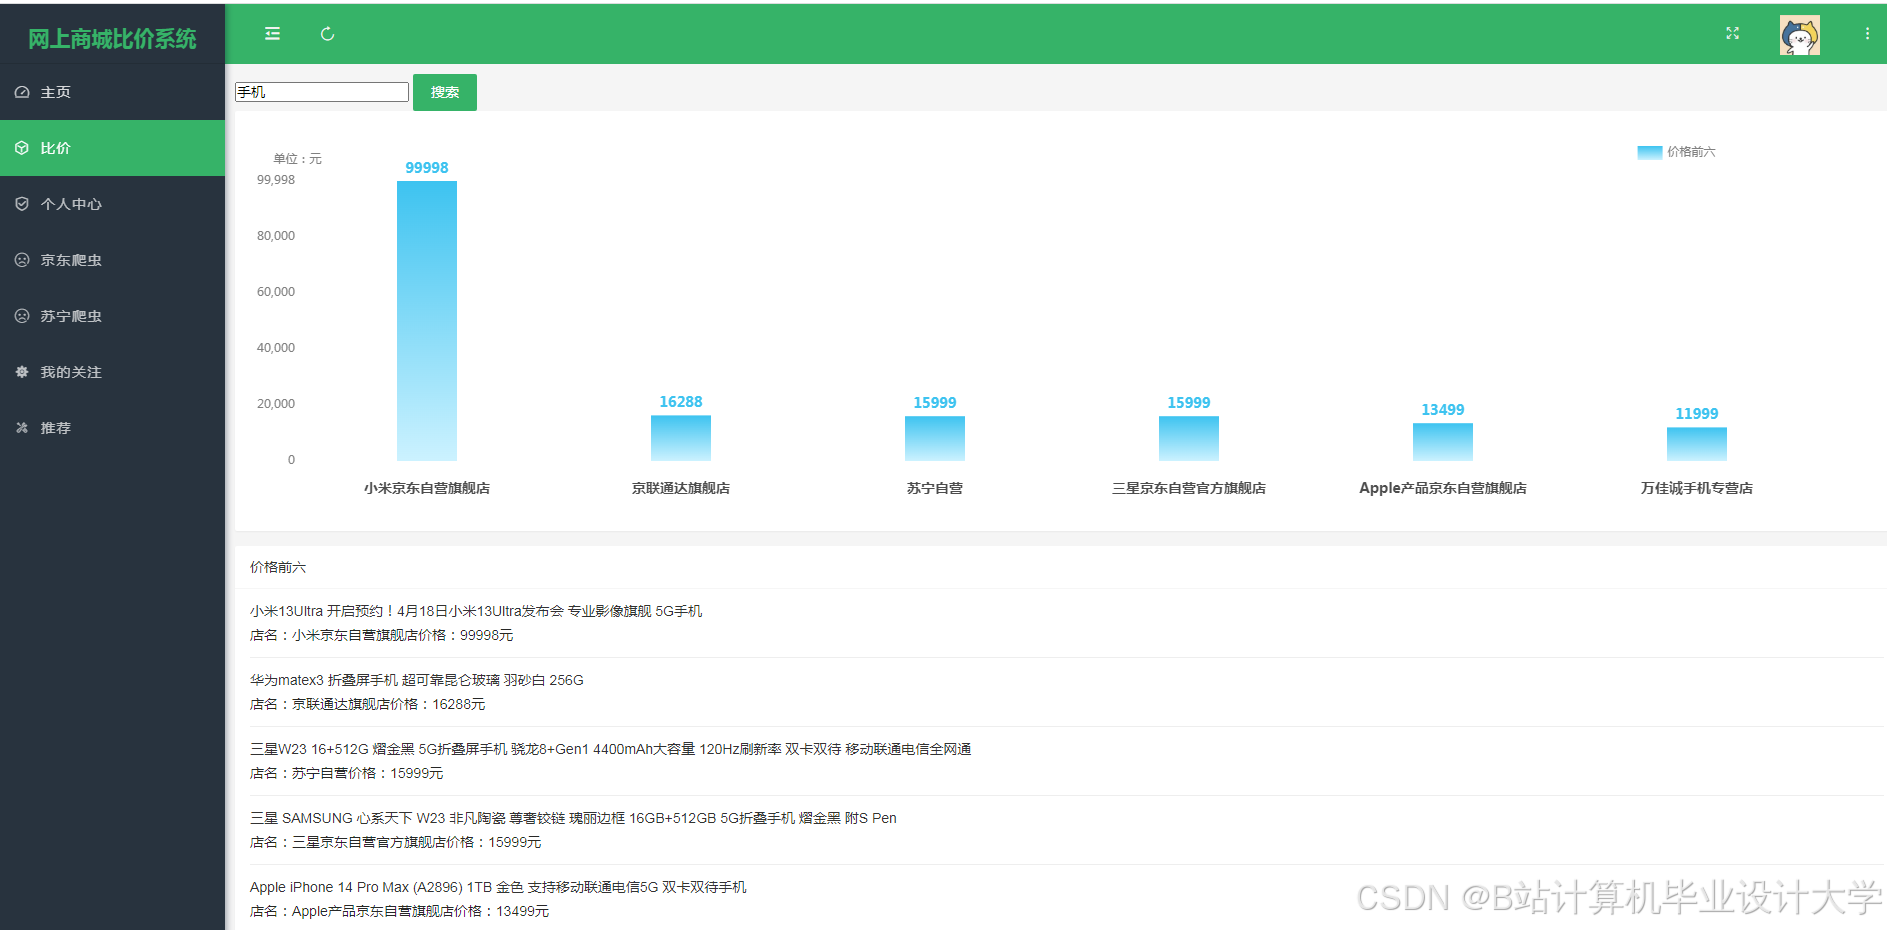Click the 三星 SAMSUNG 心系天下 W23 title
Image resolution: width=1887 pixels, height=930 pixels.
(573, 818)
